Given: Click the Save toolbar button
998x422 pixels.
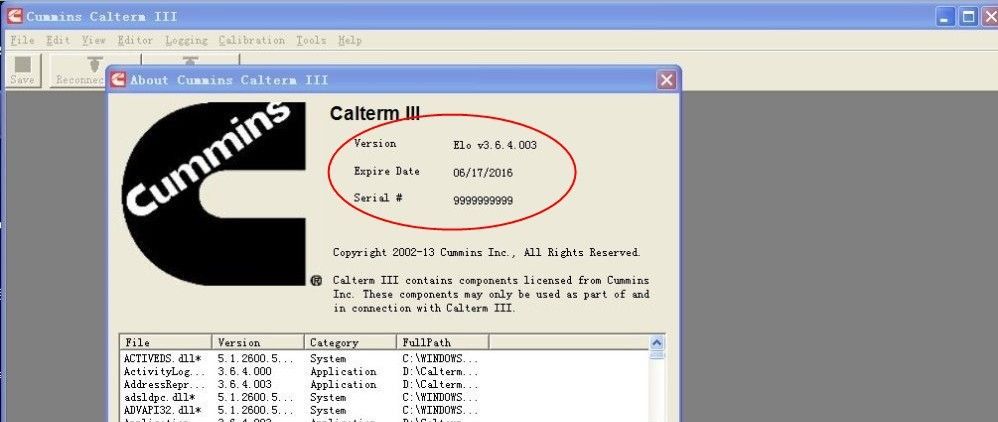Looking at the screenshot, I should click(x=22, y=71).
